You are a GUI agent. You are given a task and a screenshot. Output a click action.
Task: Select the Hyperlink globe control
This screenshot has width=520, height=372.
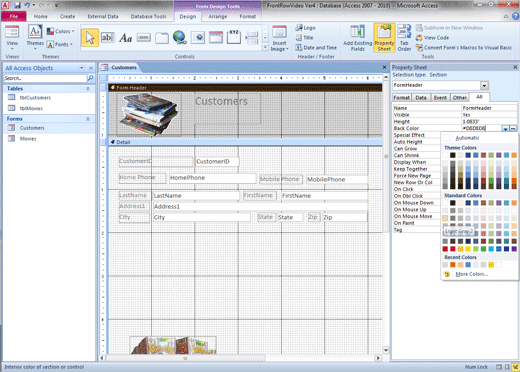coord(180,37)
